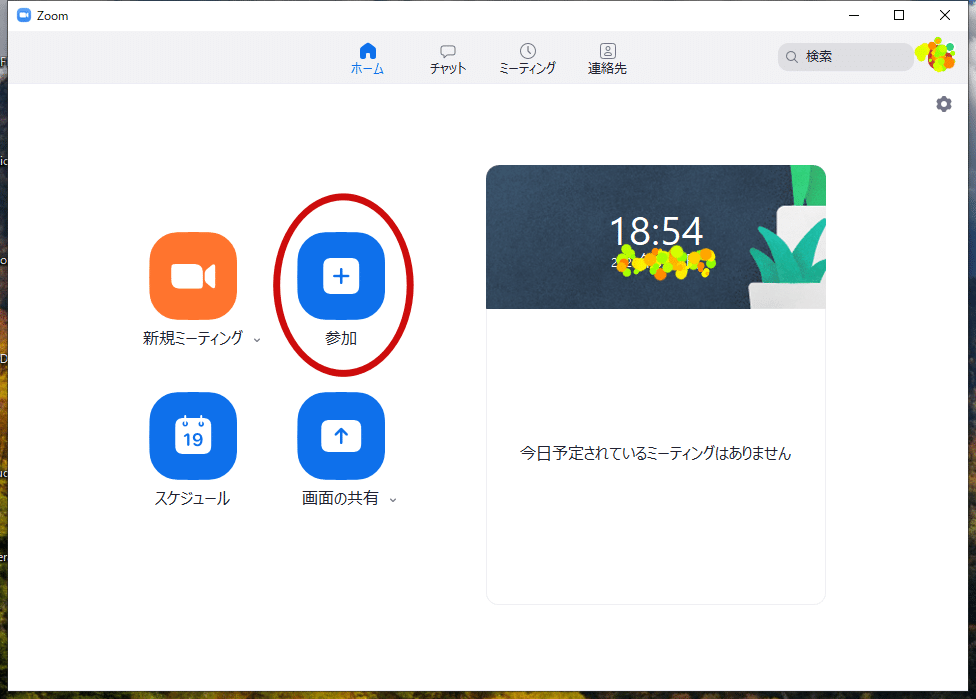Switch to the 連絡先 tab
This screenshot has height=699, width=976.
click(x=607, y=56)
